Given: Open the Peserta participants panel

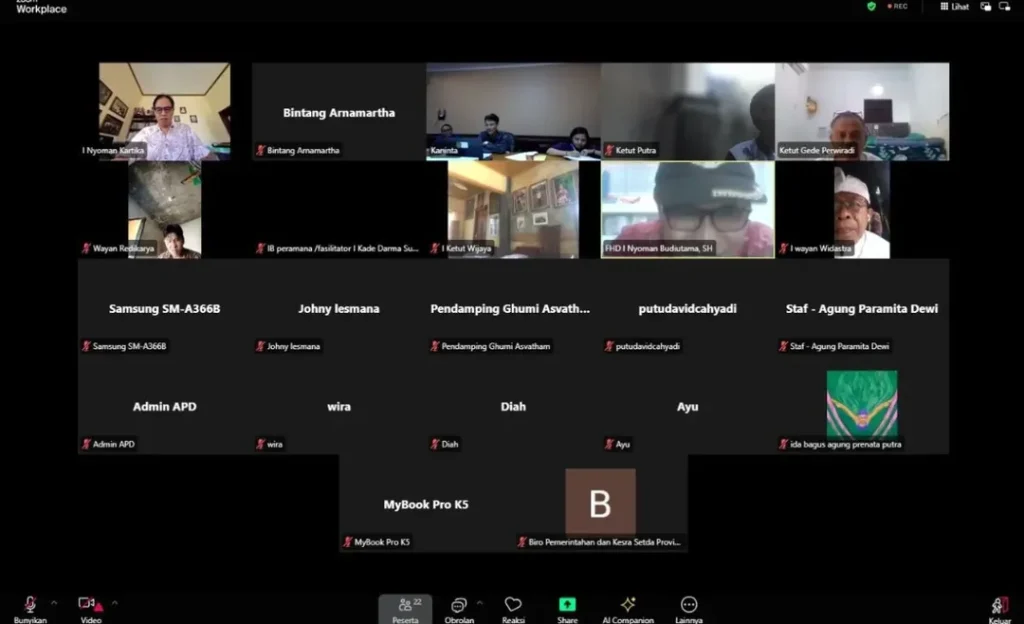Looking at the screenshot, I should click(x=405, y=608).
